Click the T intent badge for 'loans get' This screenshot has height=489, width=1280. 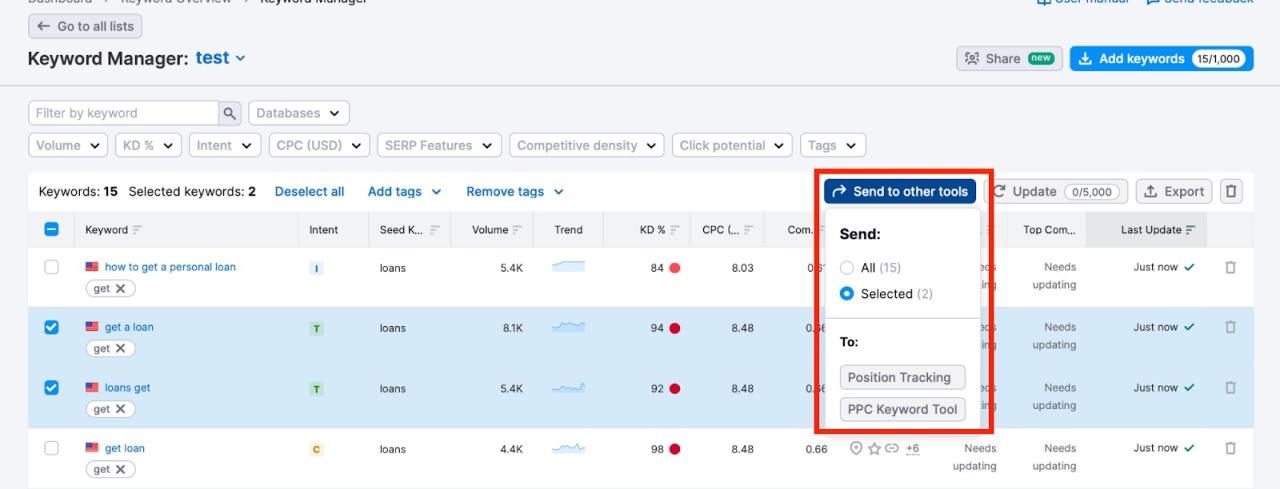click(x=316, y=389)
